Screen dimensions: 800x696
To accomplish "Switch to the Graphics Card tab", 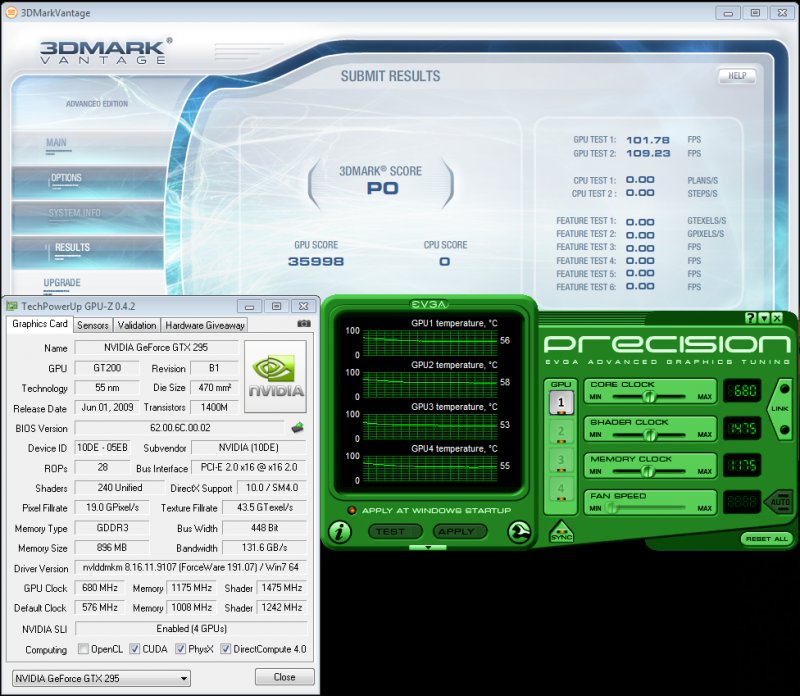I will pos(40,324).
